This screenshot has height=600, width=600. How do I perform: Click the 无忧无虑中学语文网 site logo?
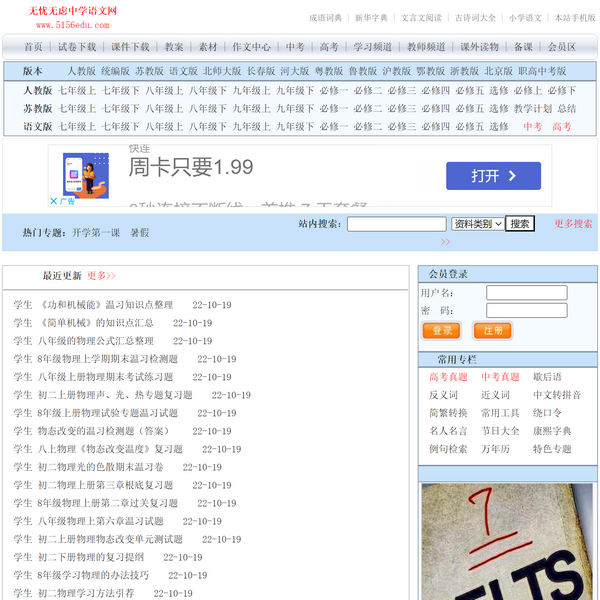click(72, 16)
